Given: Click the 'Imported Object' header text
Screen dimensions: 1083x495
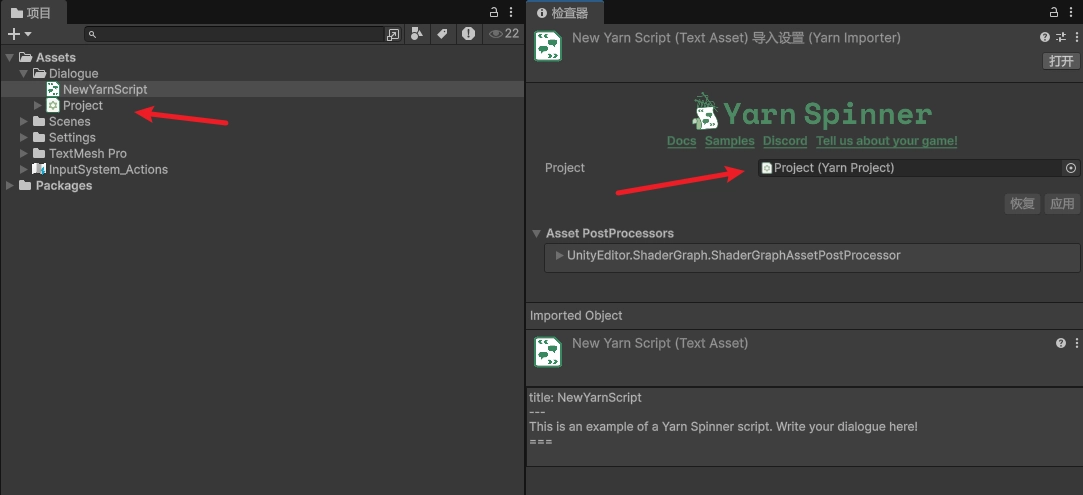Looking at the screenshot, I should [576, 316].
